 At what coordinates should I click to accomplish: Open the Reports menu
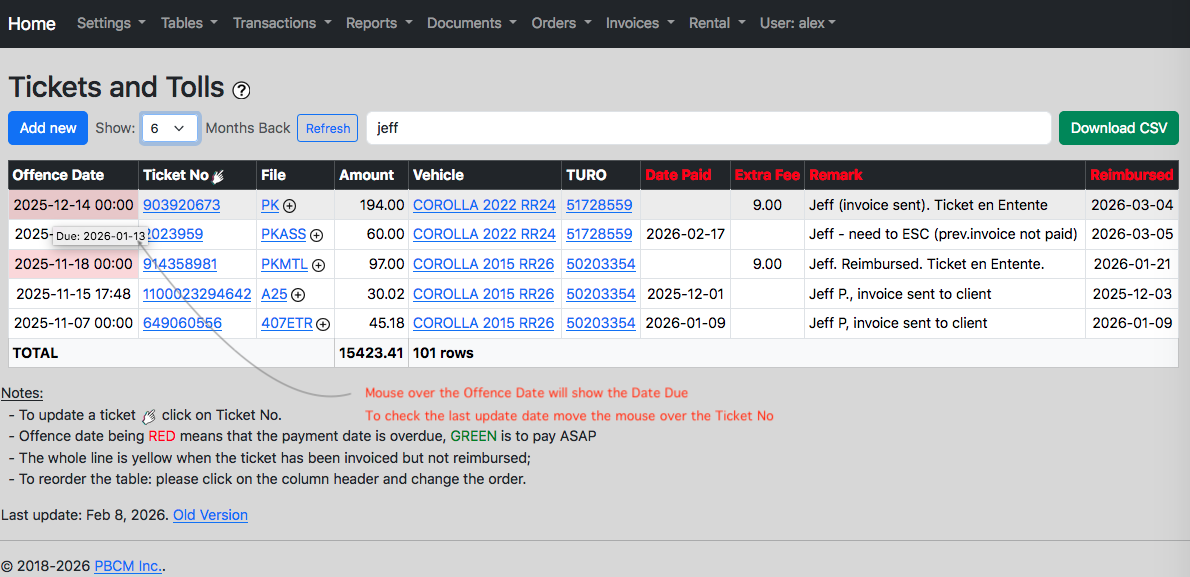(379, 24)
